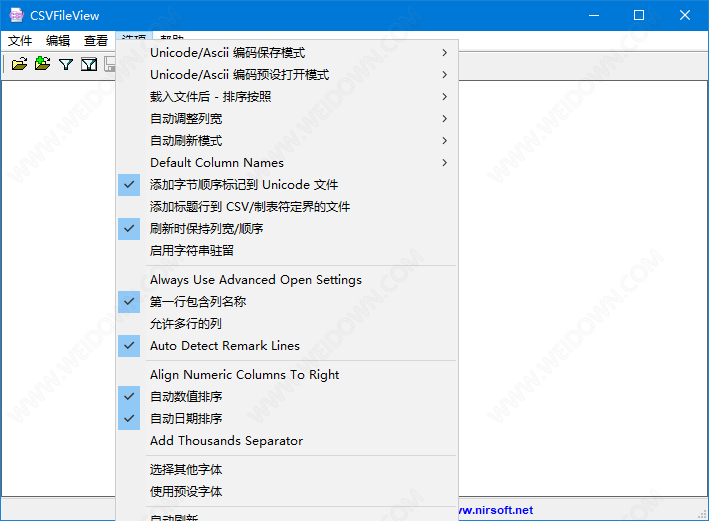709x521 pixels.
Task: Open the 文件 menu
Action: 20,41
